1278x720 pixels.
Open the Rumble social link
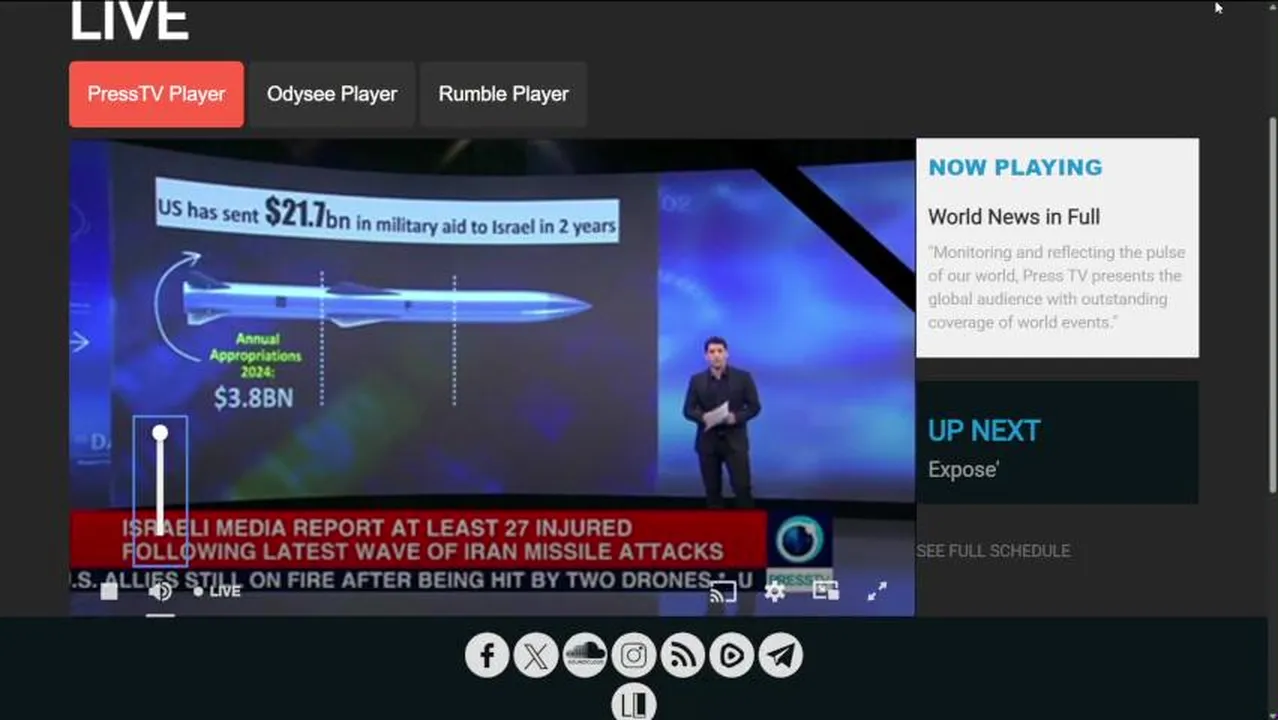(732, 656)
